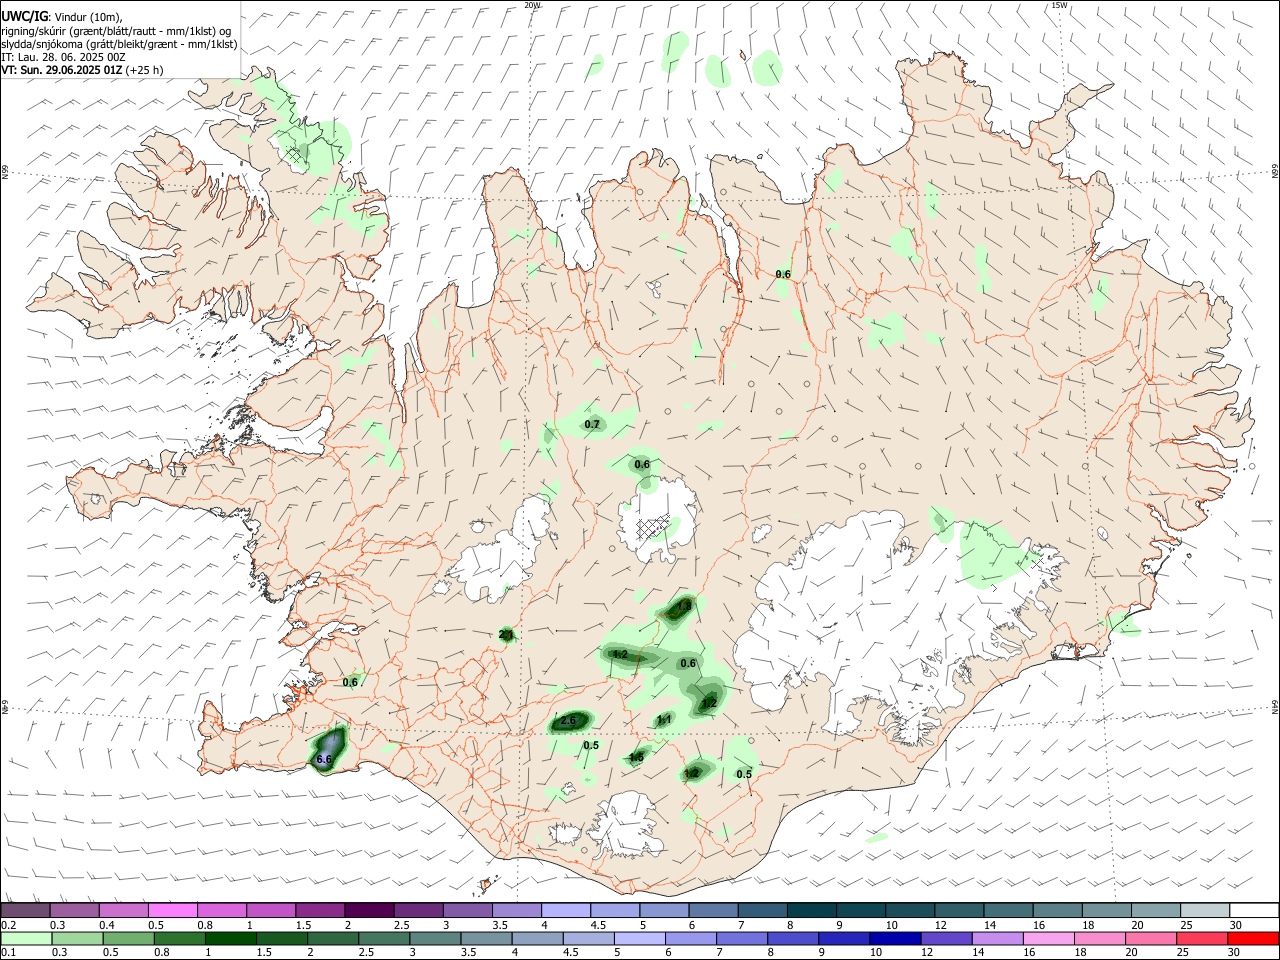Click the 0.4 value in the upper legend
The image size is (1280, 960).
(x=106, y=925)
